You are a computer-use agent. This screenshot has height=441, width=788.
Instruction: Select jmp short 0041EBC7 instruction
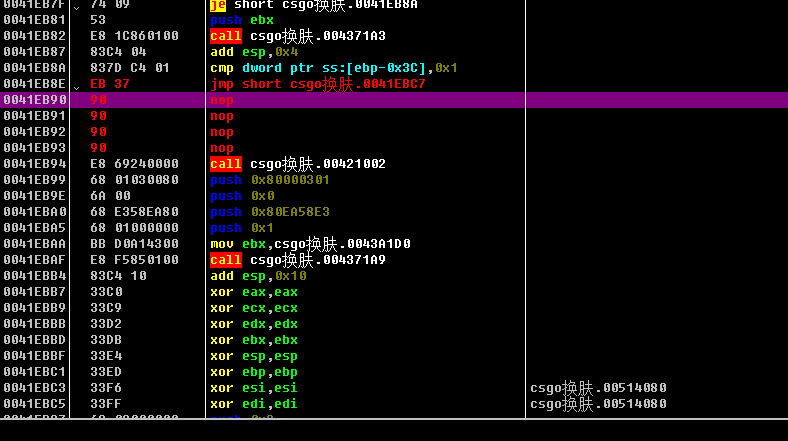(318, 84)
